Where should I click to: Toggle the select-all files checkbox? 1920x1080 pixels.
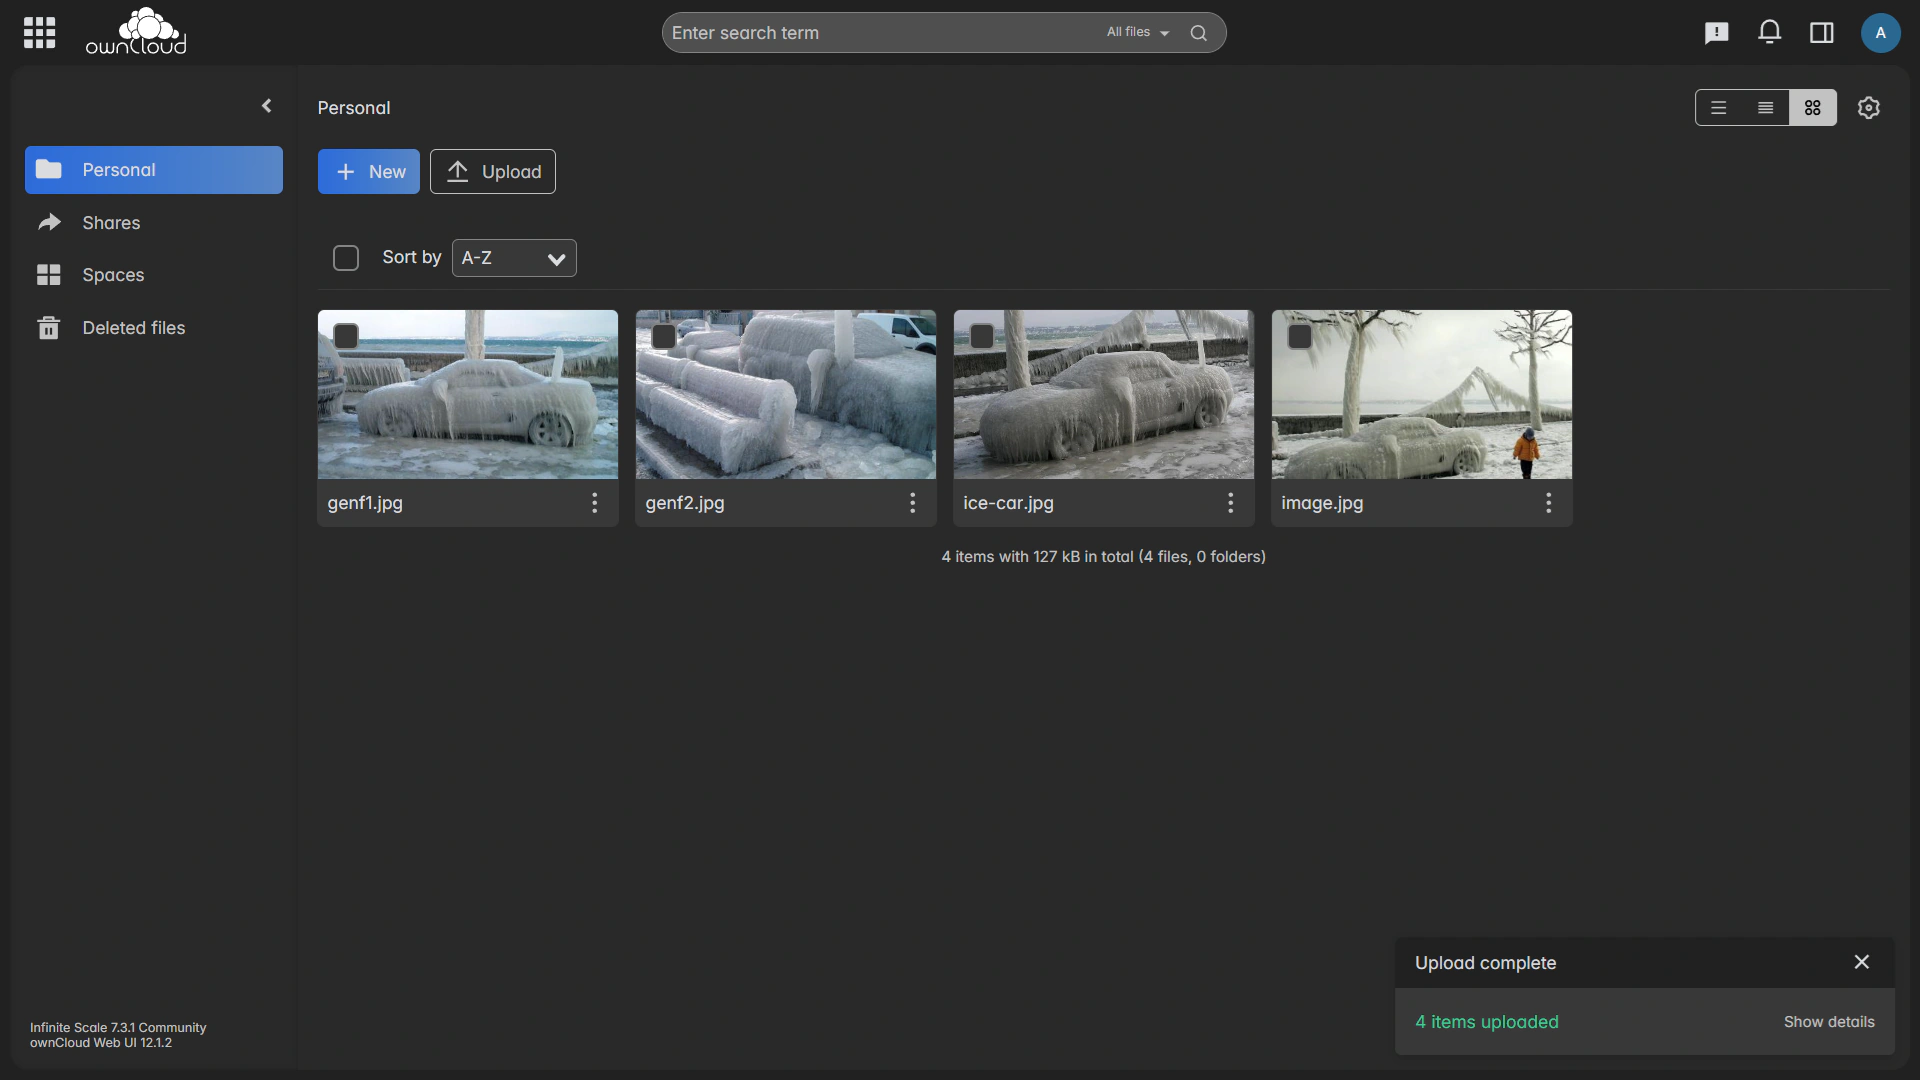346,258
